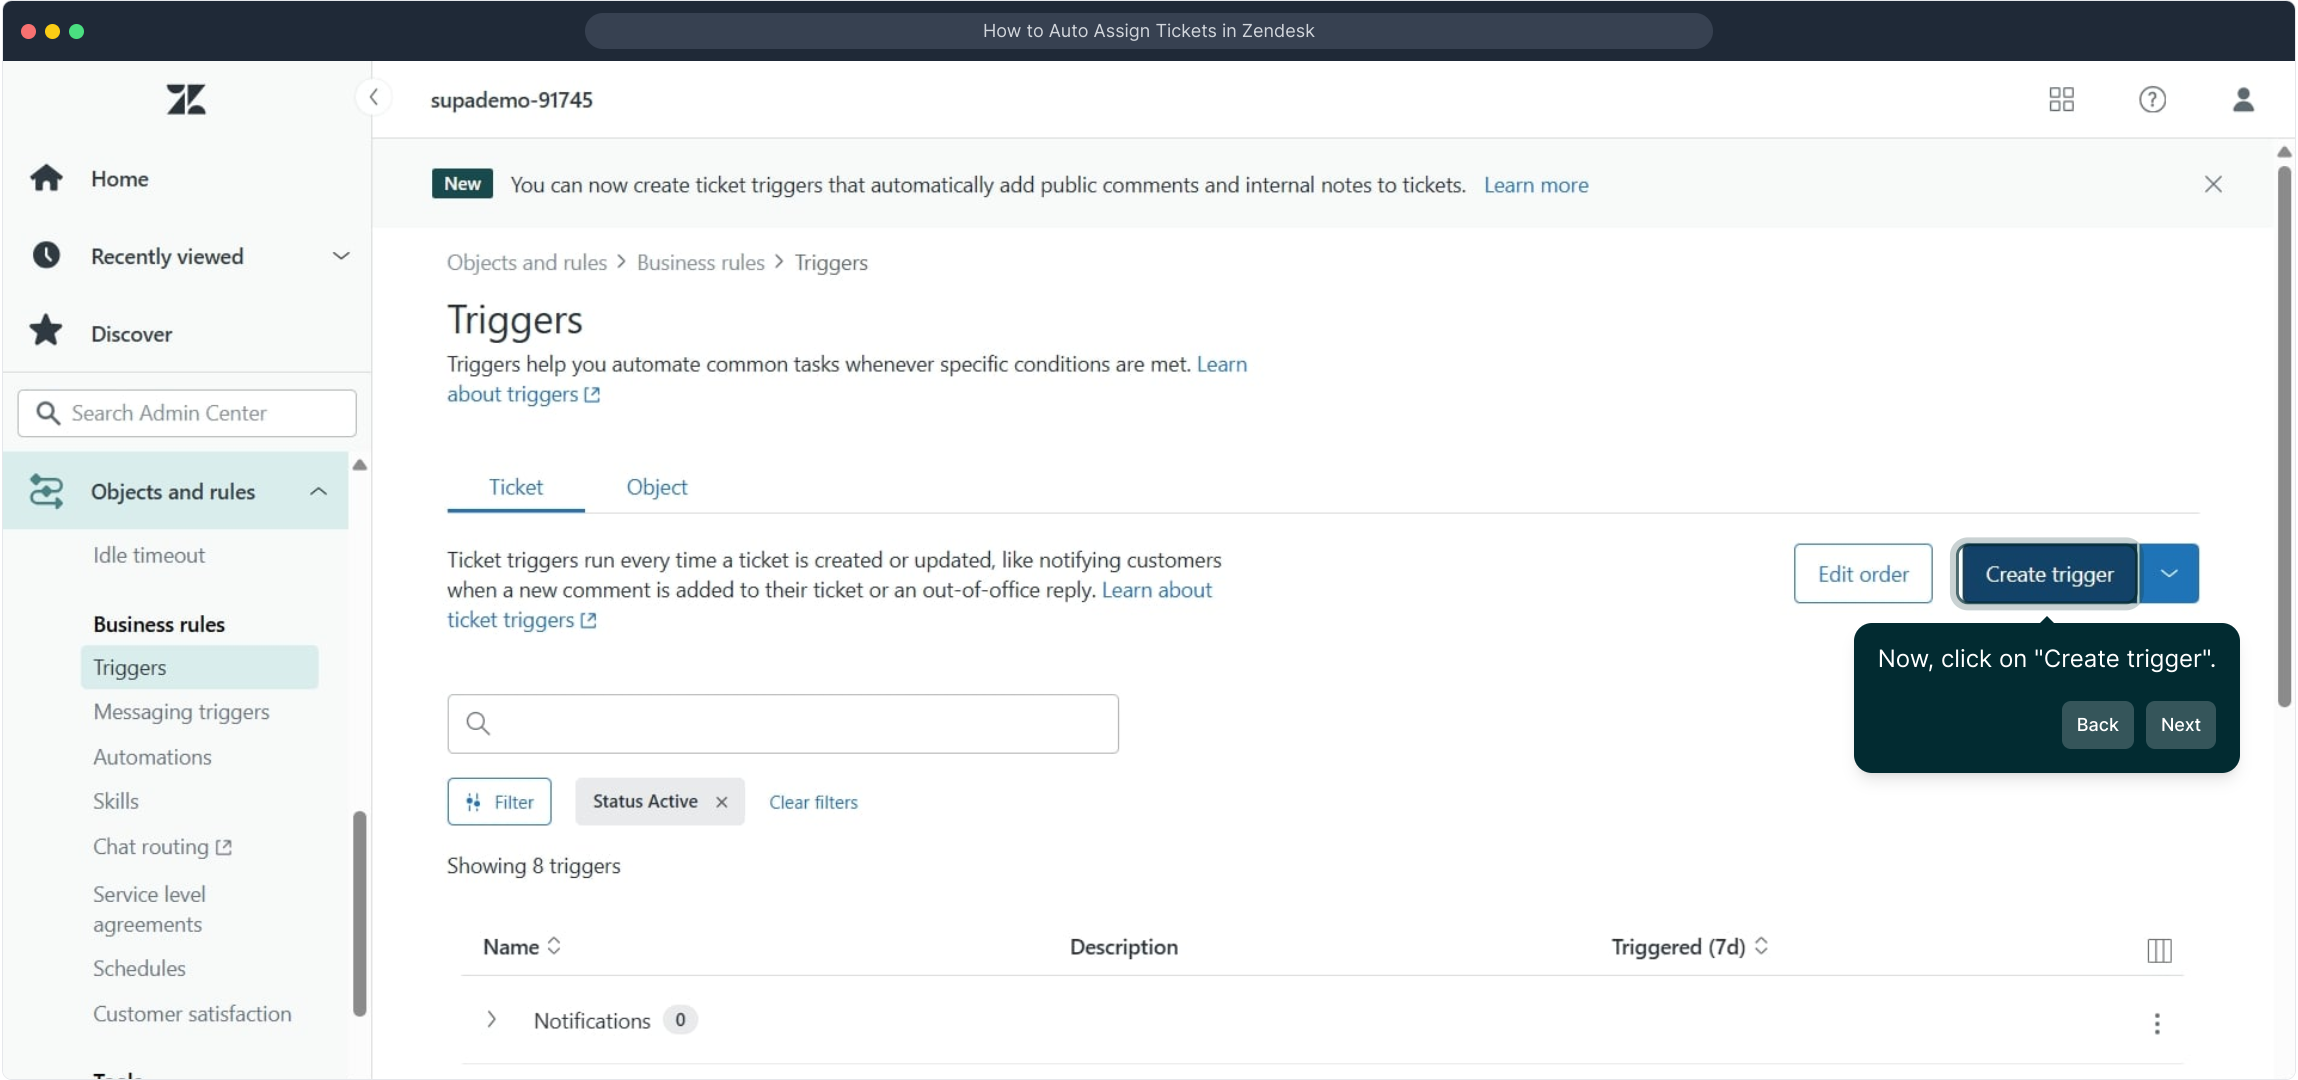Open Create trigger dropdown arrow

(x=2168, y=574)
